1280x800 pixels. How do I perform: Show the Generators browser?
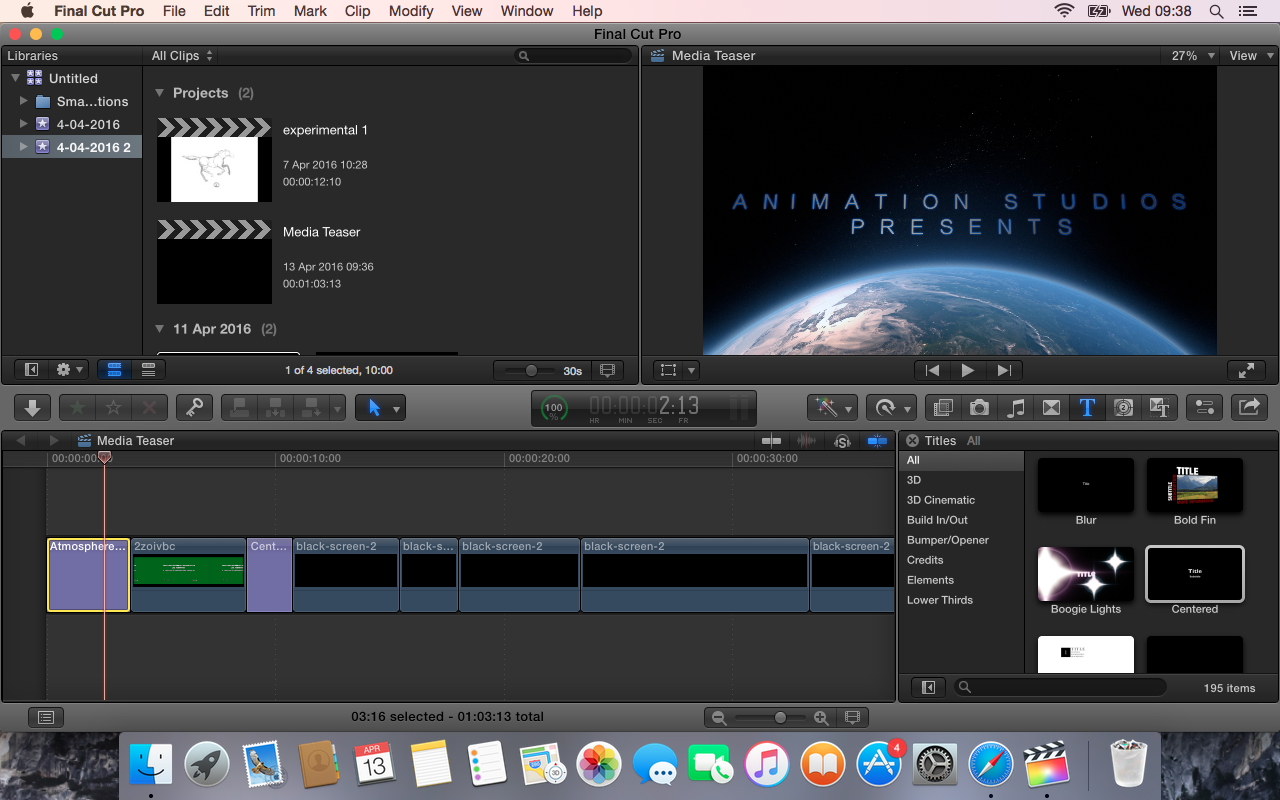point(1123,407)
